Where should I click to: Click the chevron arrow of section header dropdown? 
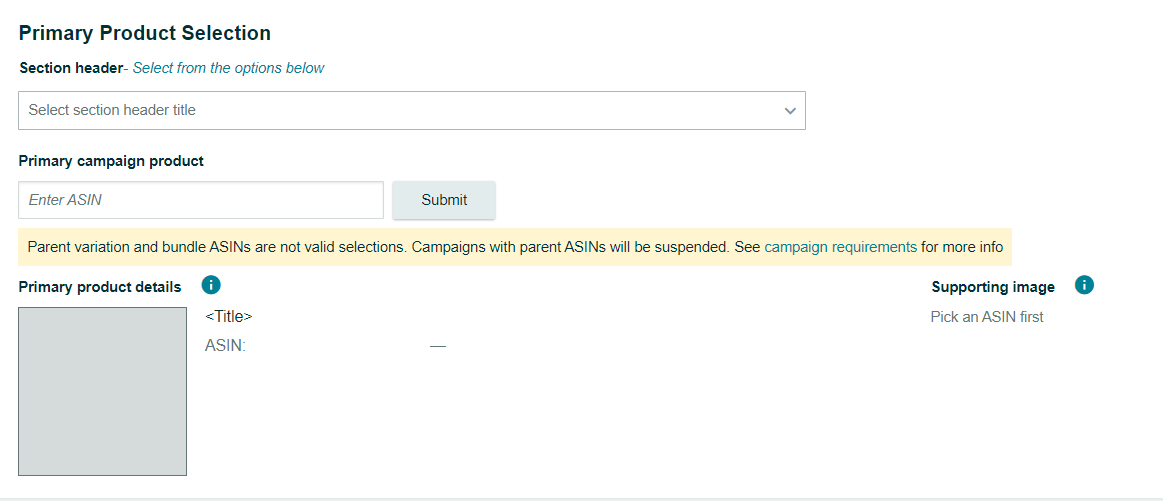tap(790, 111)
